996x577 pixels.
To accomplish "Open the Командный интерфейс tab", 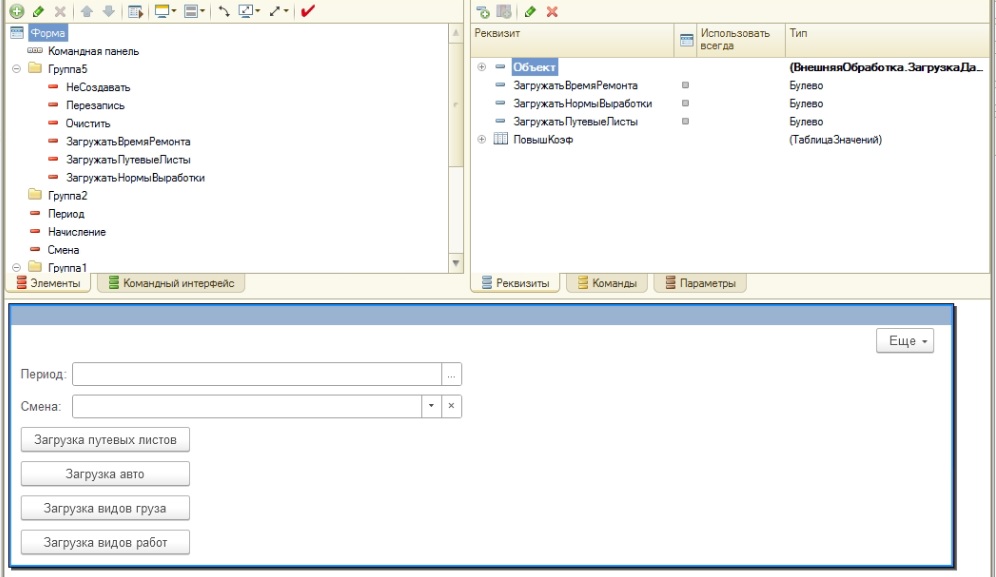I will (x=171, y=283).
